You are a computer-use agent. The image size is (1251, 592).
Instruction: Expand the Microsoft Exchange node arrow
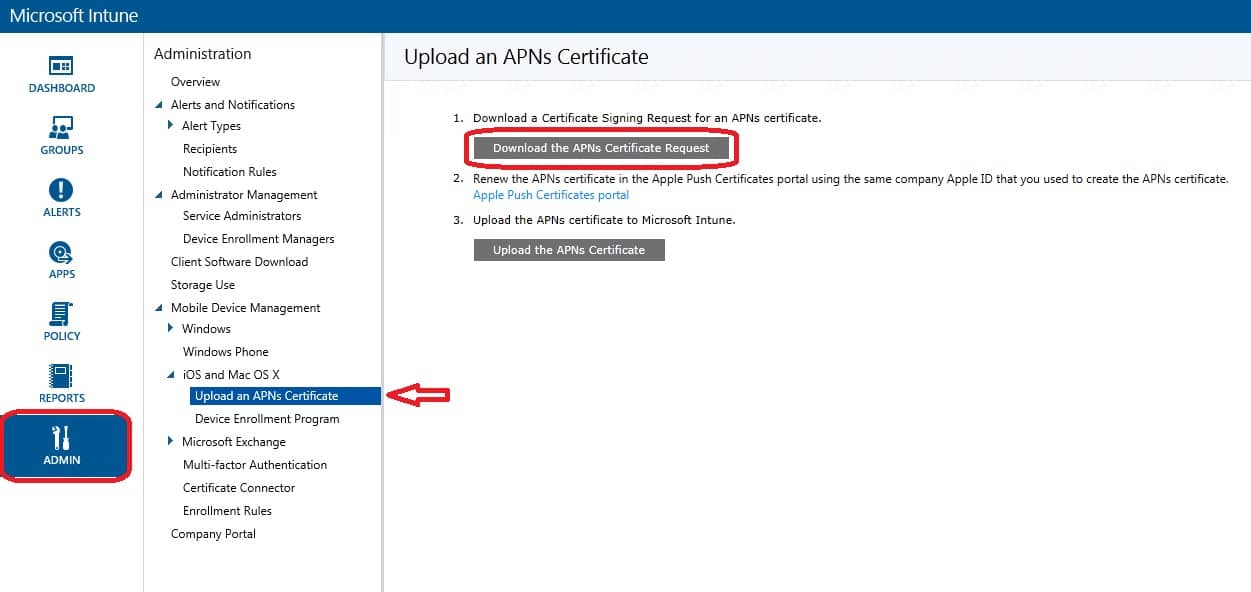[171, 442]
